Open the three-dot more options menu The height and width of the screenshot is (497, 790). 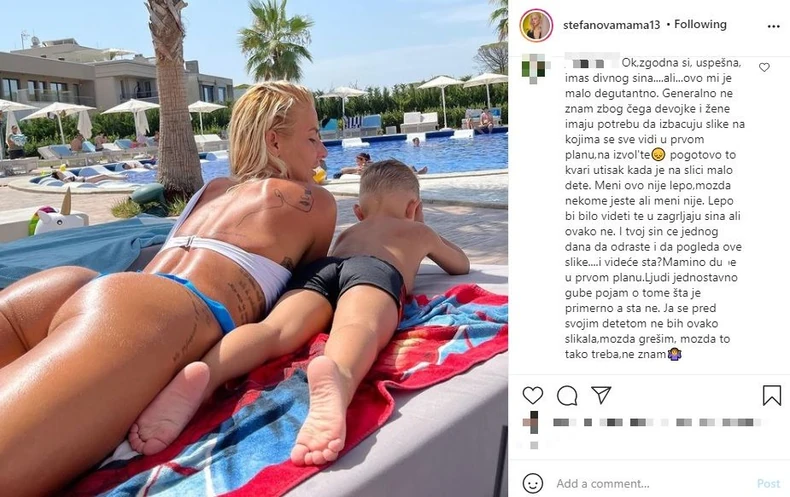click(x=773, y=26)
